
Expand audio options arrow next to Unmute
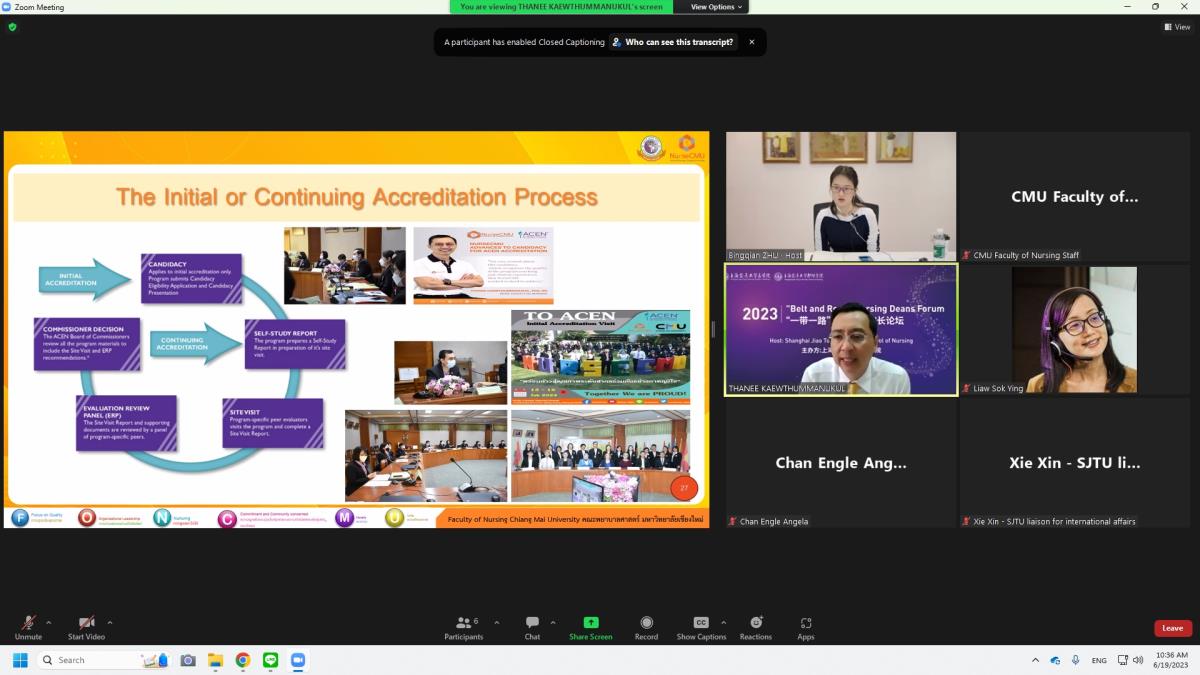click(x=49, y=622)
